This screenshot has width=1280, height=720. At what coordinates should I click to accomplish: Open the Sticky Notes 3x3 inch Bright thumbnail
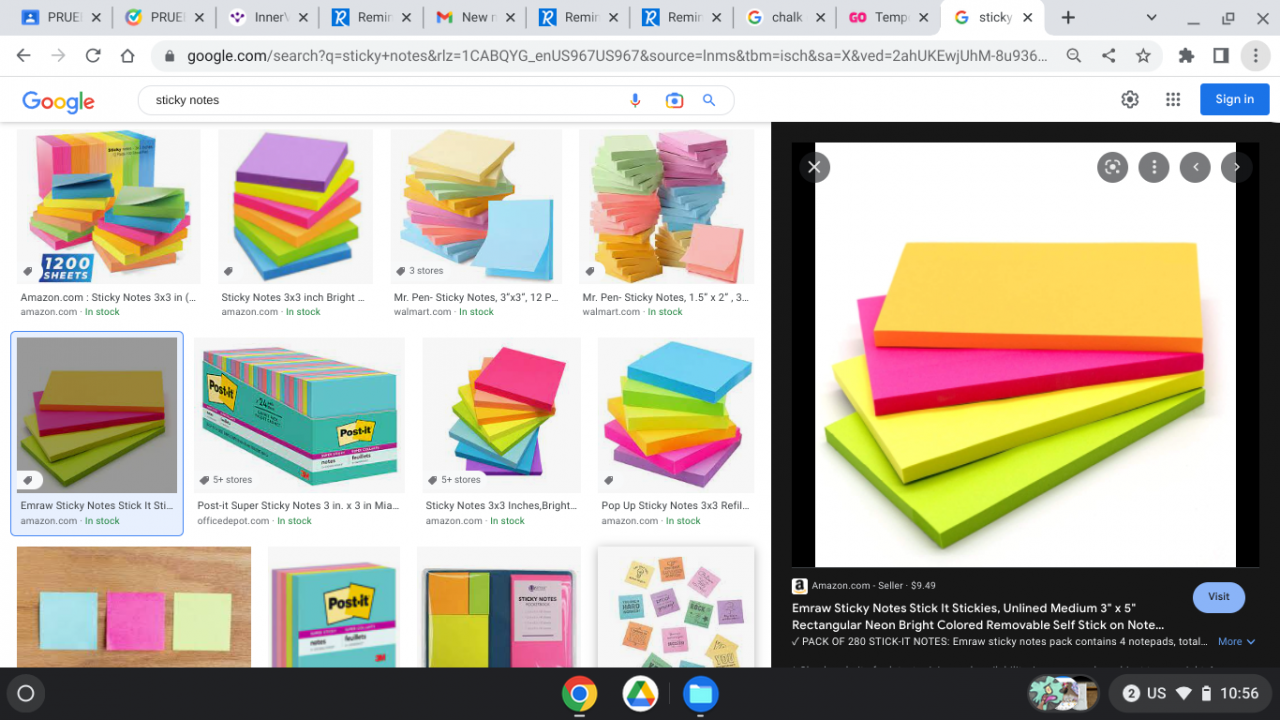pyautogui.click(x=295, y=207)
